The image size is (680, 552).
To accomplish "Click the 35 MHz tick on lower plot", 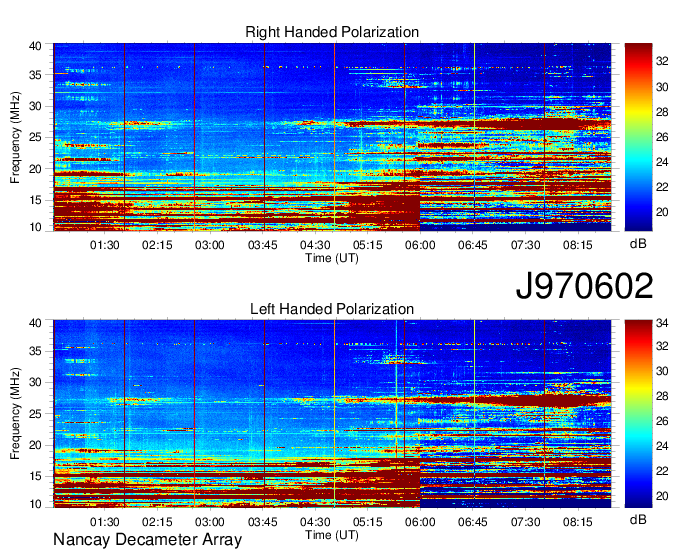I will [35, 351].
